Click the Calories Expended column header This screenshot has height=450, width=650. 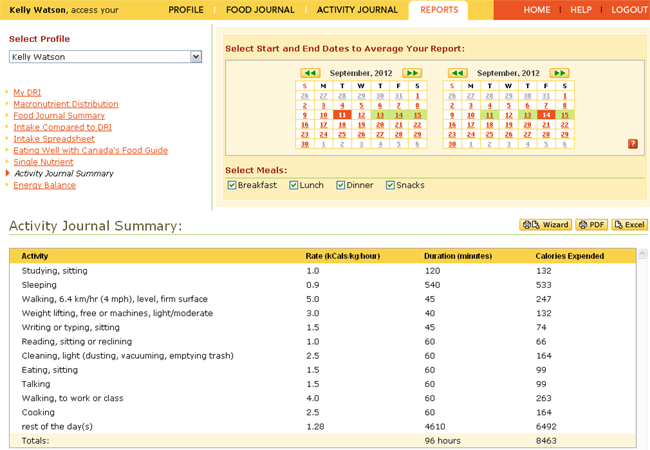coord(570,256)
